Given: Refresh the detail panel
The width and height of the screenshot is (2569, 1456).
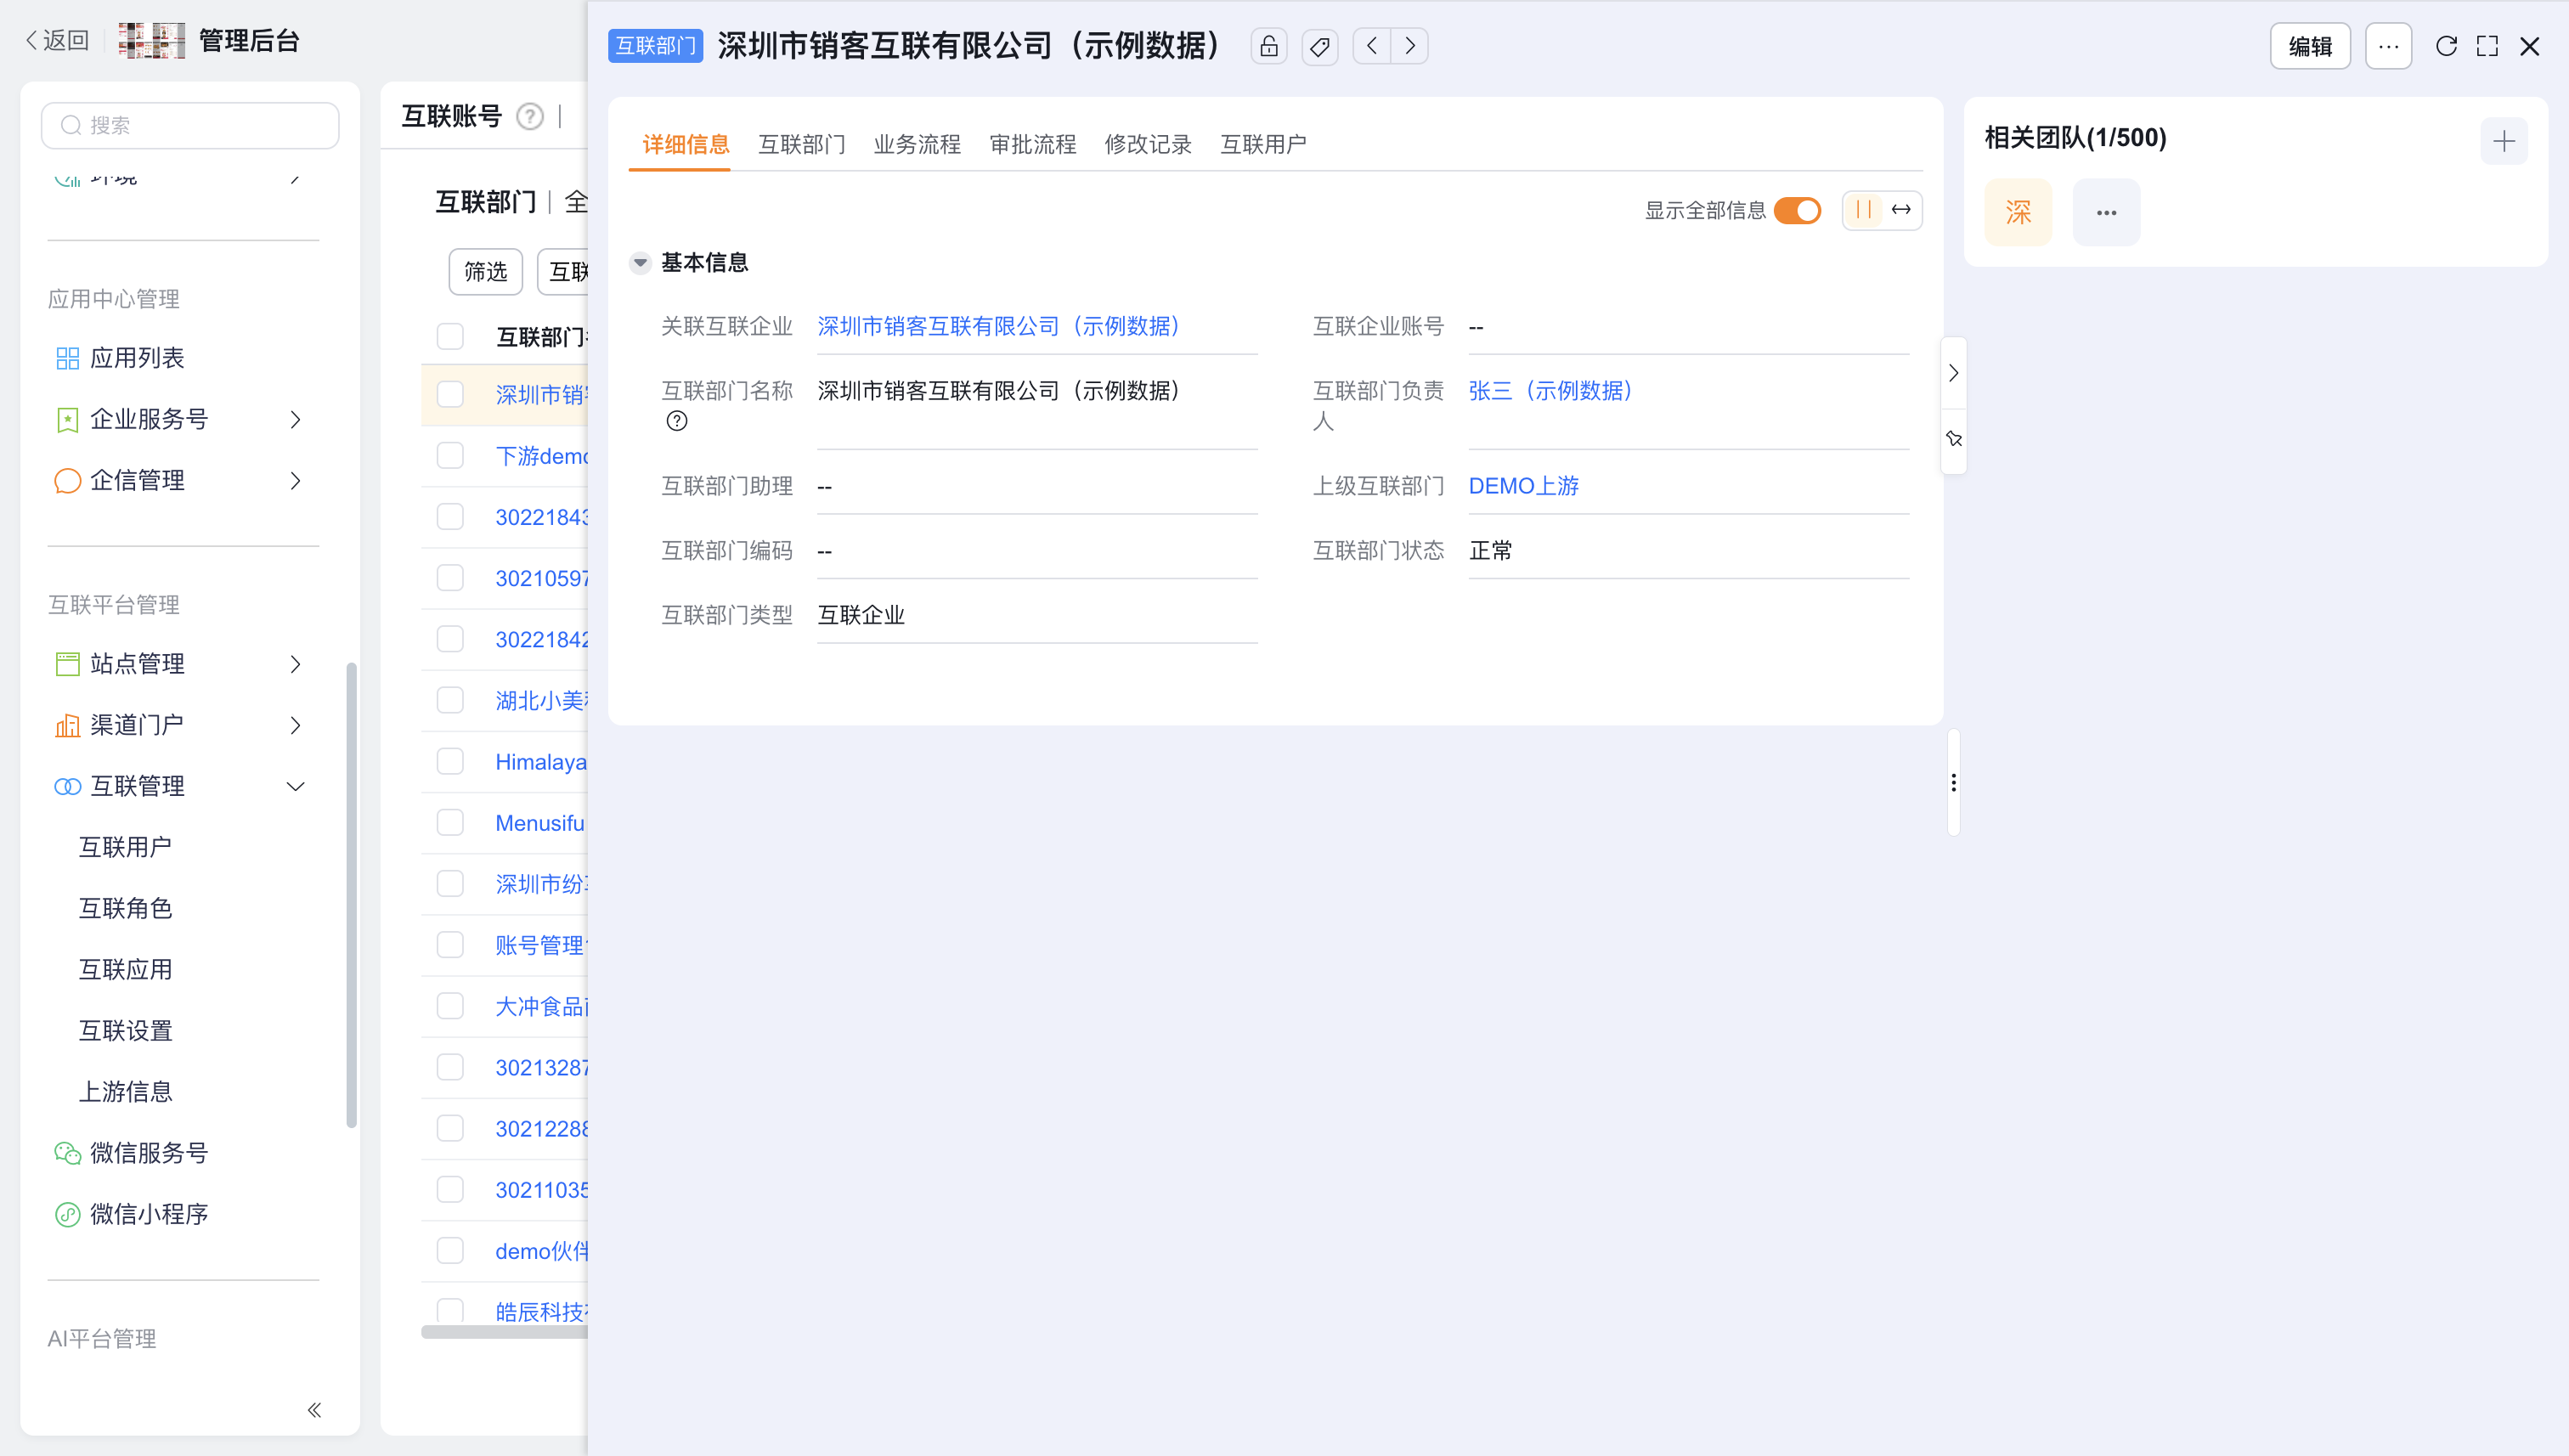Looking at the screenshot, I should (x=2446, y=46).
